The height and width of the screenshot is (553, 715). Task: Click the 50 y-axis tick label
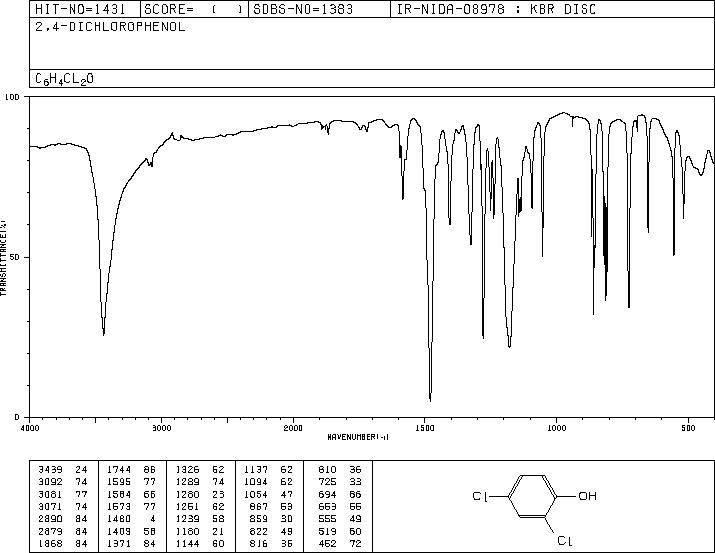coord(15,257)
